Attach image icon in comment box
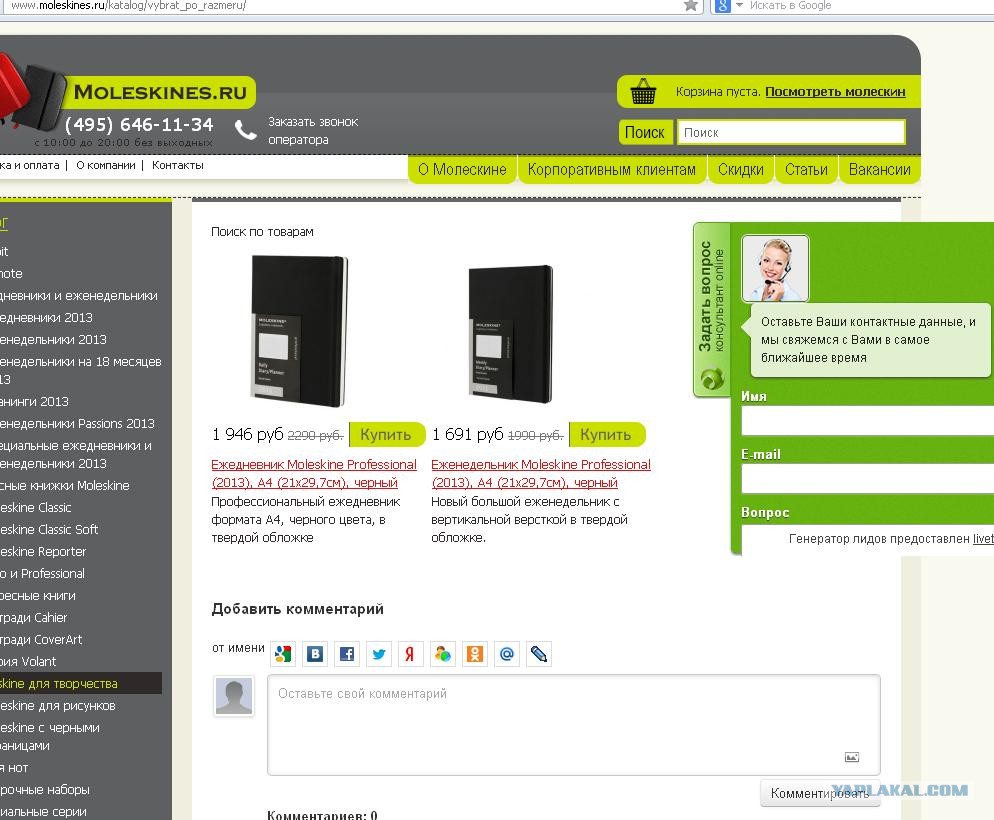The width and height of the screenshot is (994, 820). (x=852, y=757)
